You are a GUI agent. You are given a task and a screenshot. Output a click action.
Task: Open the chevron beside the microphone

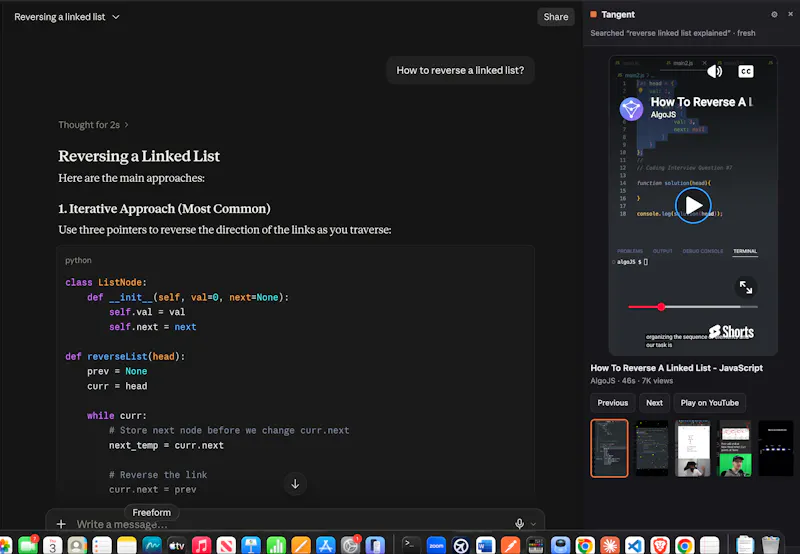point(533,524)
